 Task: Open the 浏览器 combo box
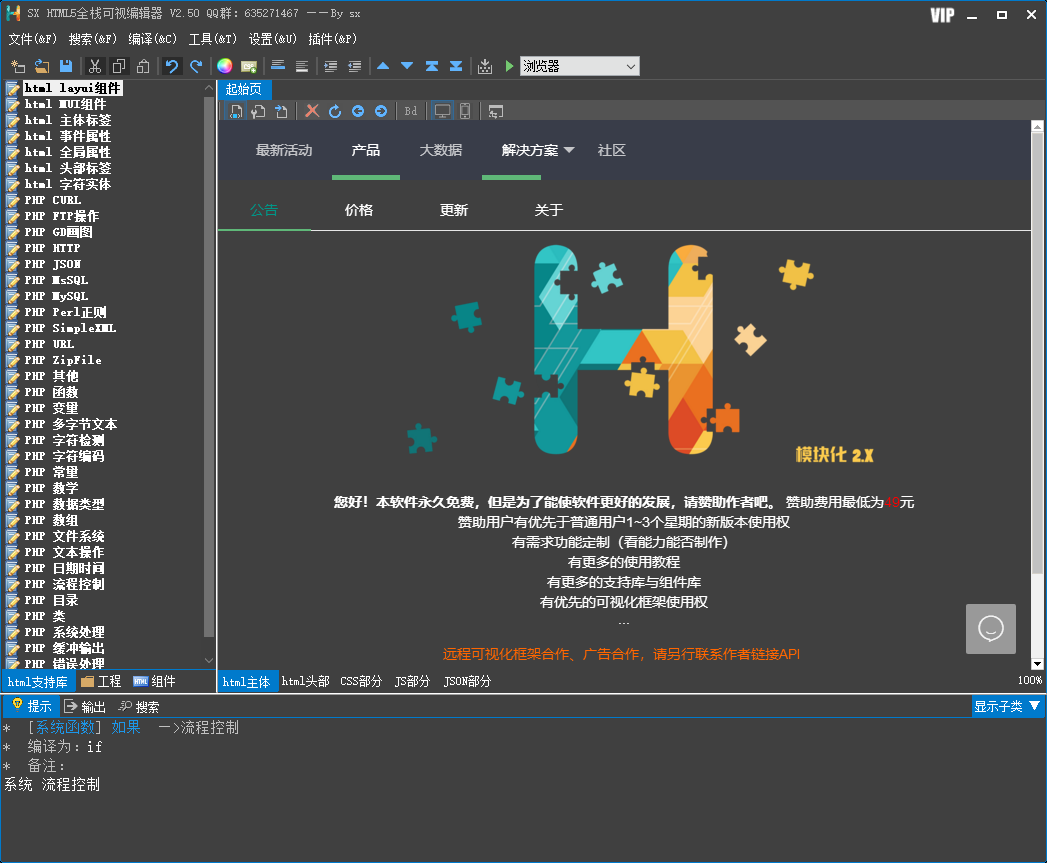[x=579, y=66]
